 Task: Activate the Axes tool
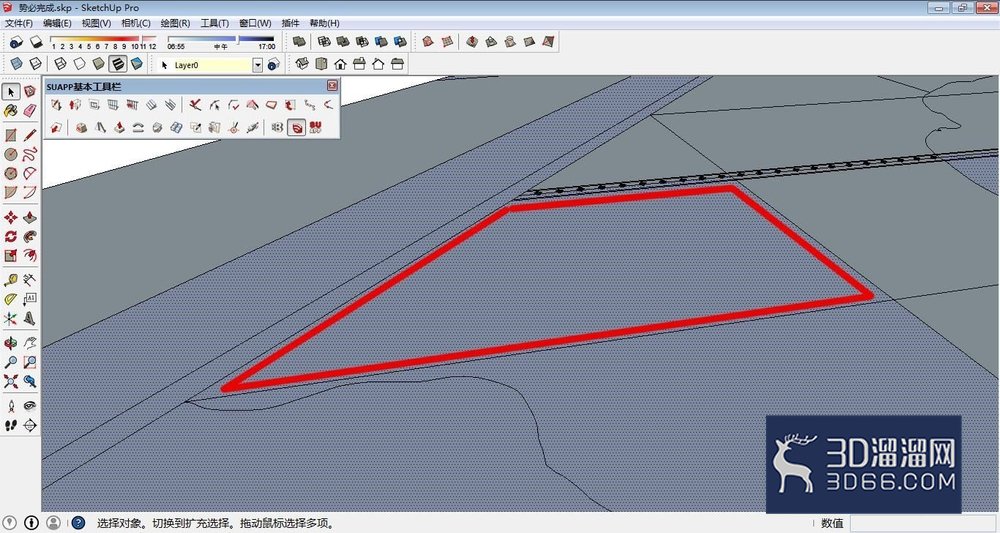click(x=11, y=318)
